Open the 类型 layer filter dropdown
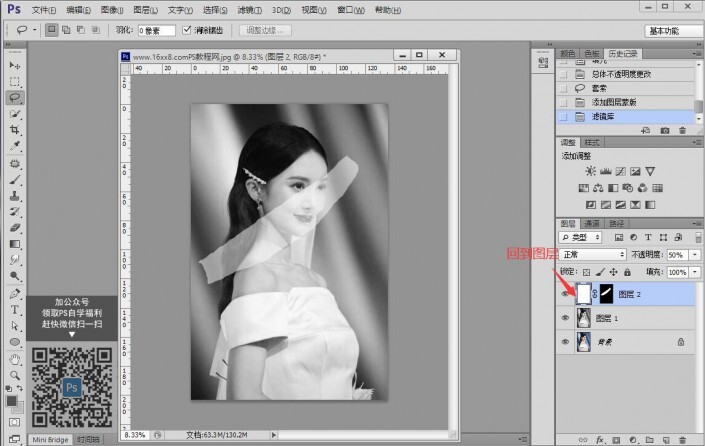Viewport: 705px width, 446px height. 580,239
